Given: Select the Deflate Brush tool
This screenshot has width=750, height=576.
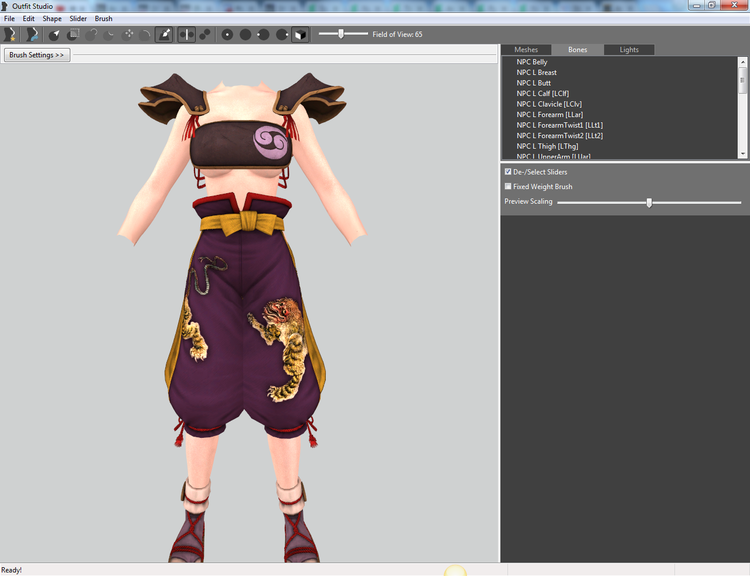Looking at the screenshot, I should (x=109, y=34).
